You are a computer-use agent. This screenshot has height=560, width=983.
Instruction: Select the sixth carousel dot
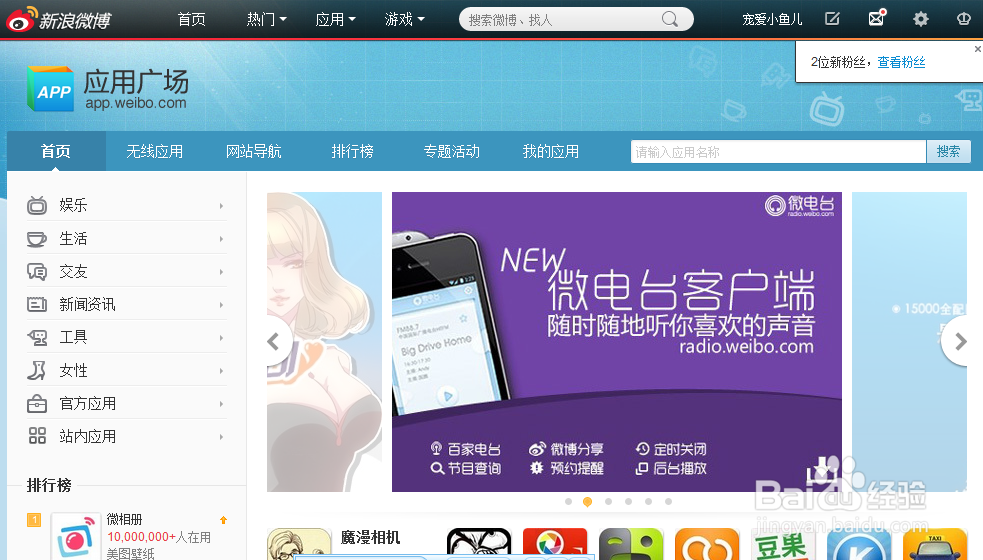point(668,502)
